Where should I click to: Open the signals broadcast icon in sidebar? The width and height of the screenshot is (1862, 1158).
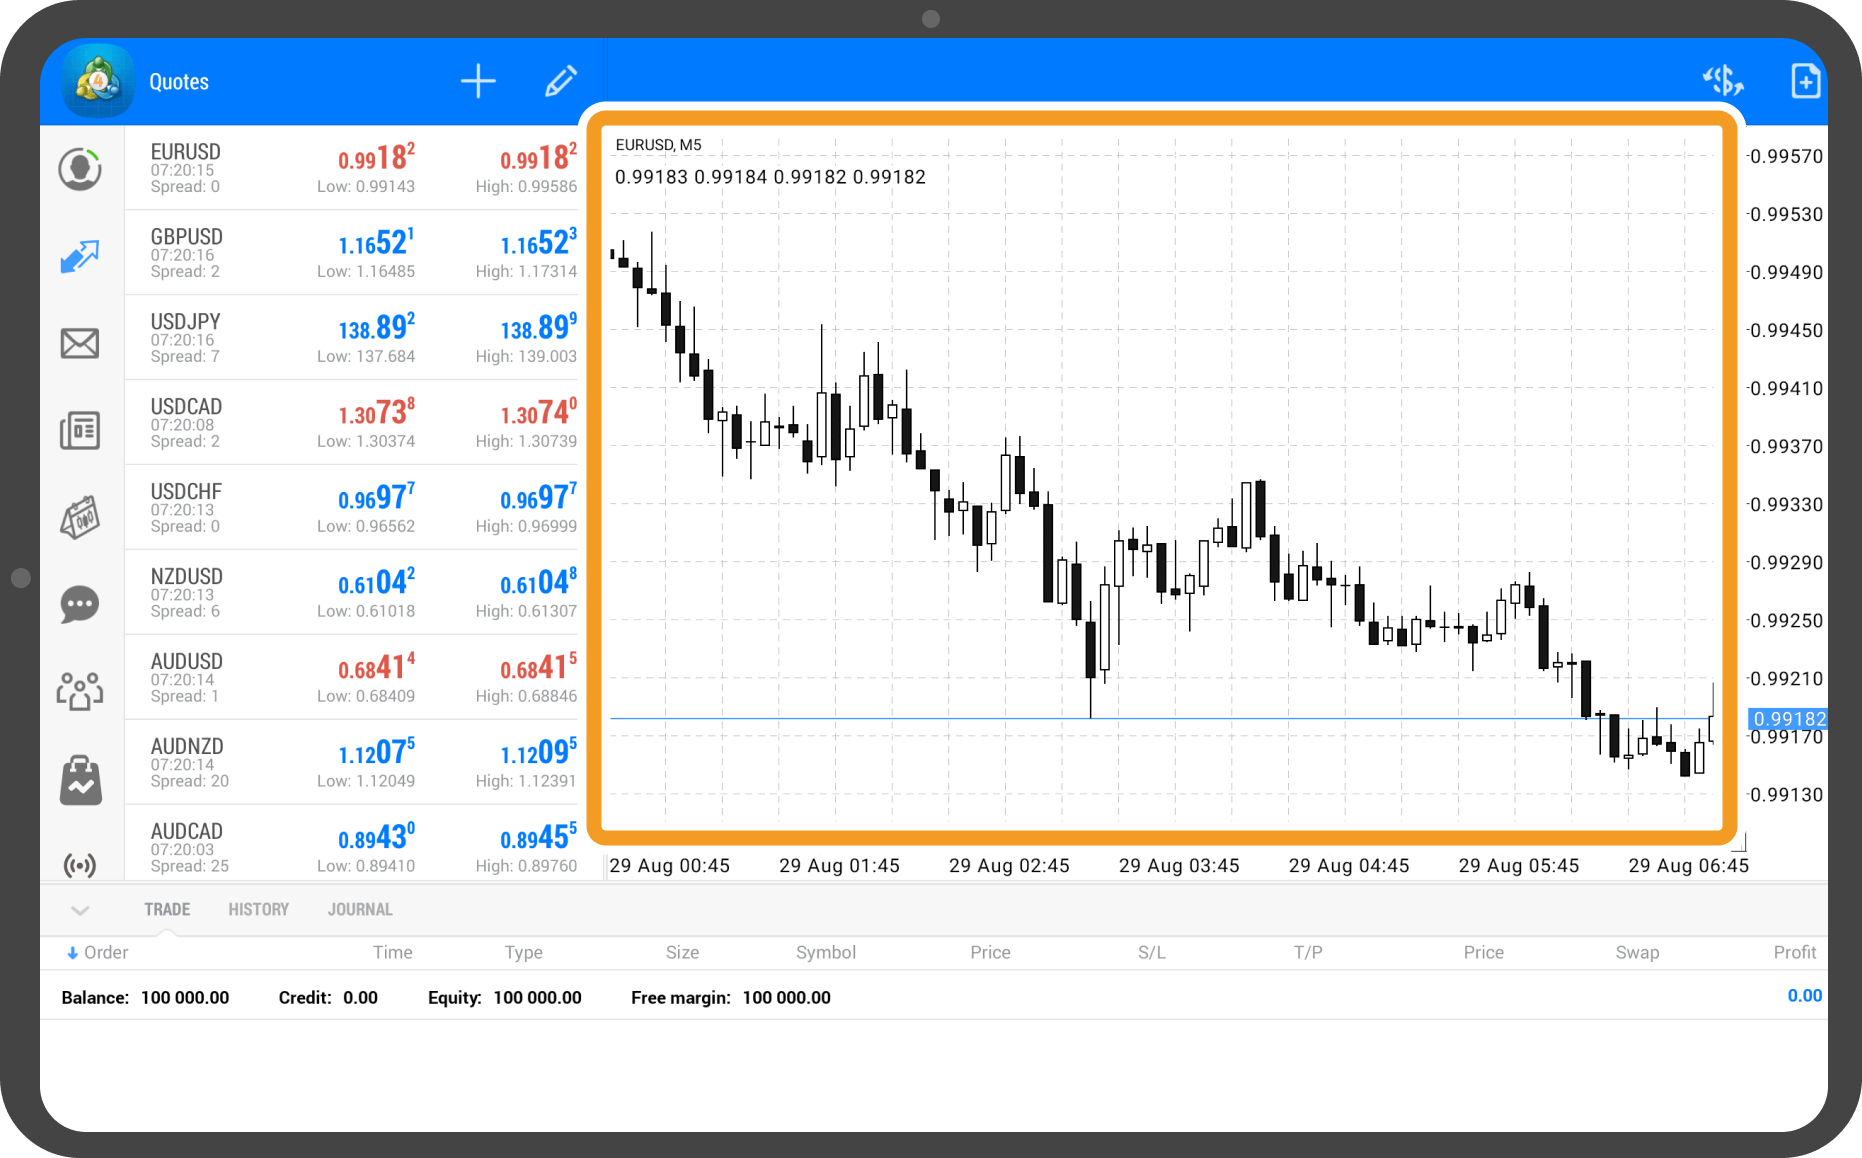click(x=80, y=864)
